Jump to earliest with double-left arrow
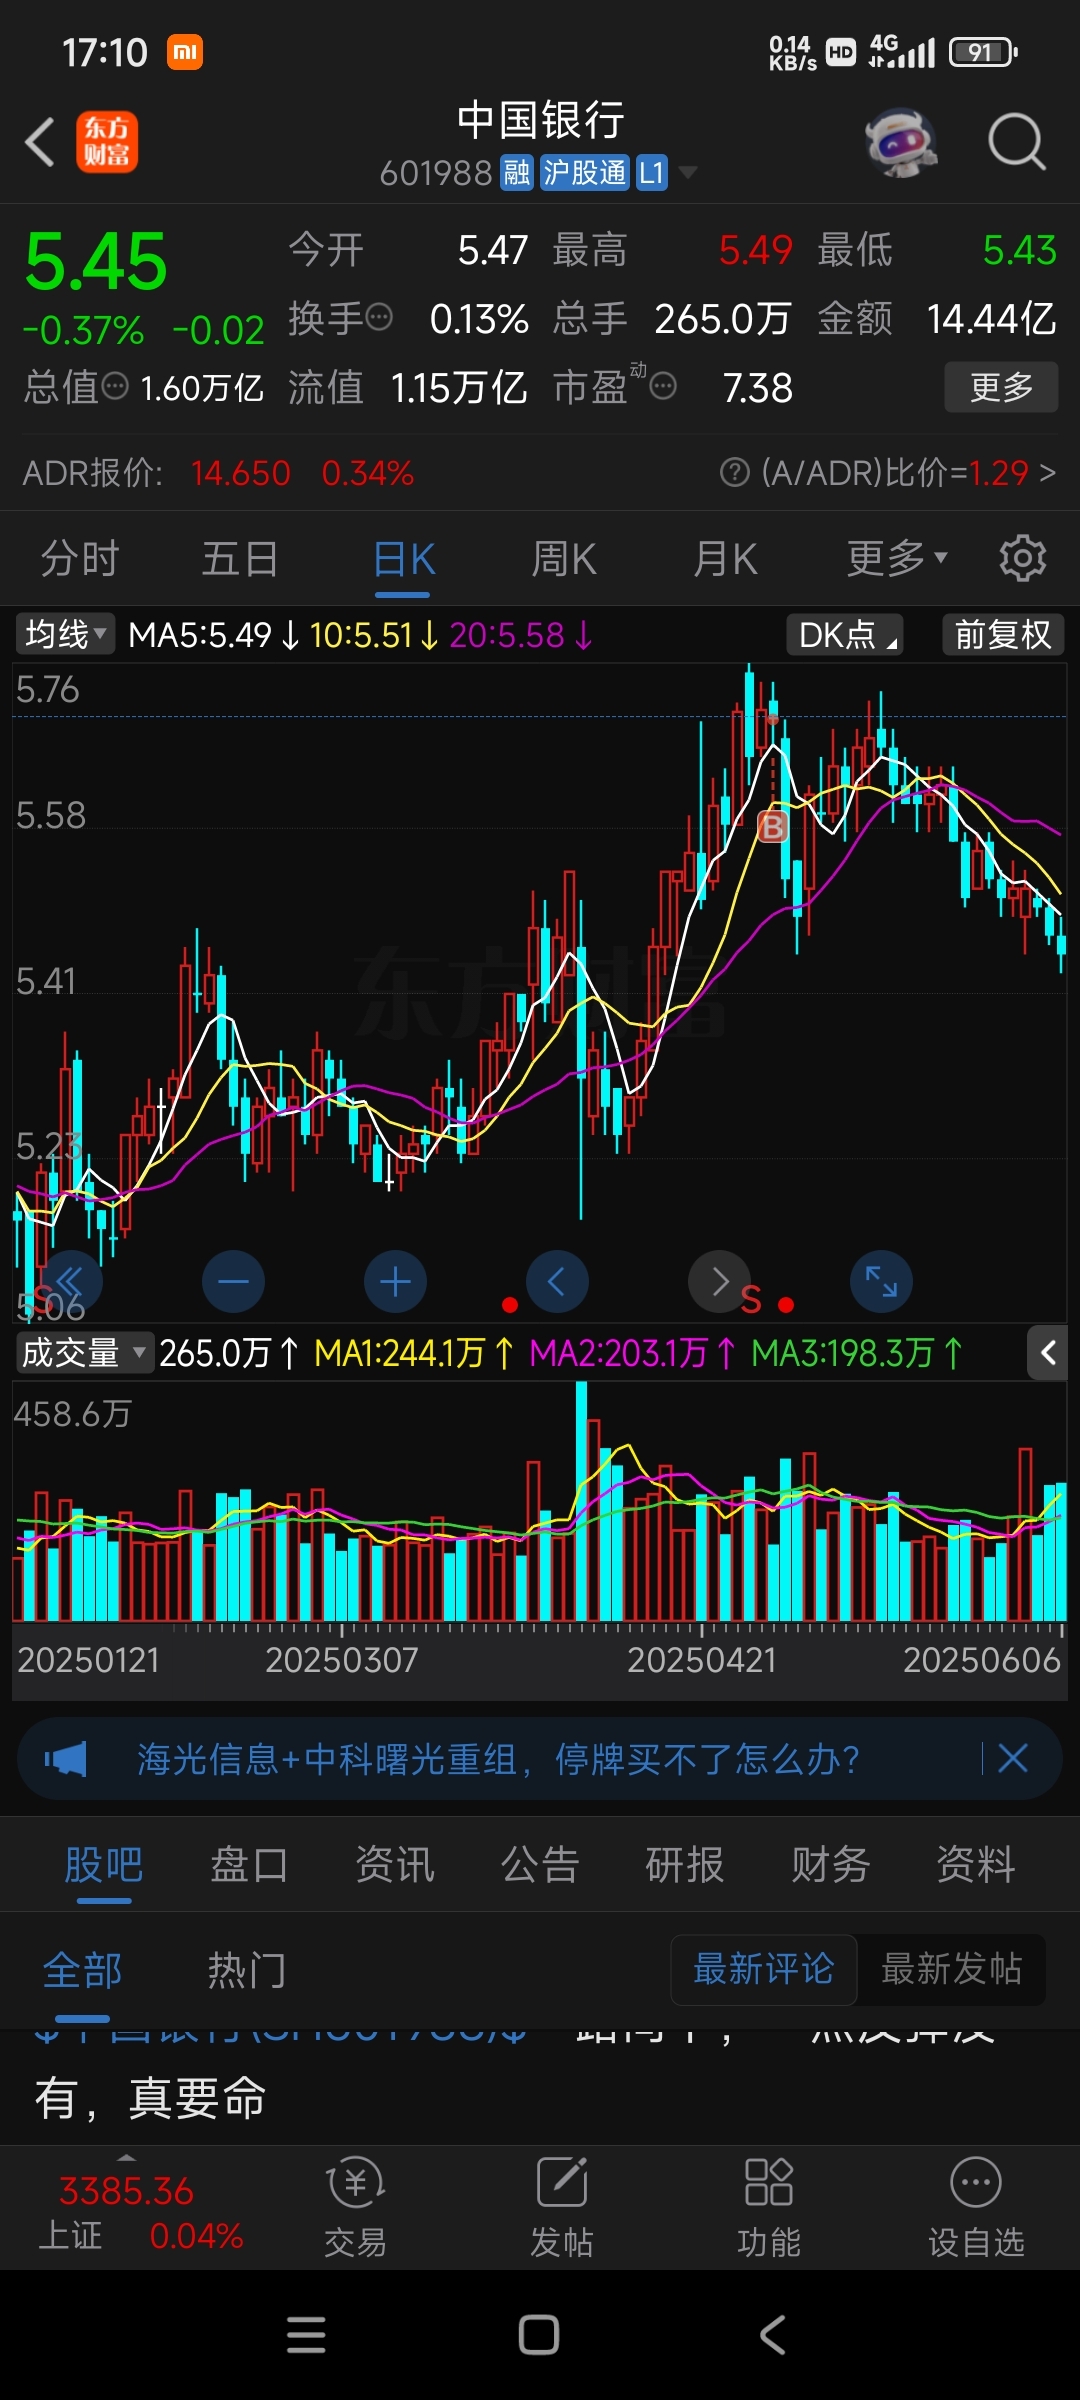 pyautogui.click(x=70, y=1281)
